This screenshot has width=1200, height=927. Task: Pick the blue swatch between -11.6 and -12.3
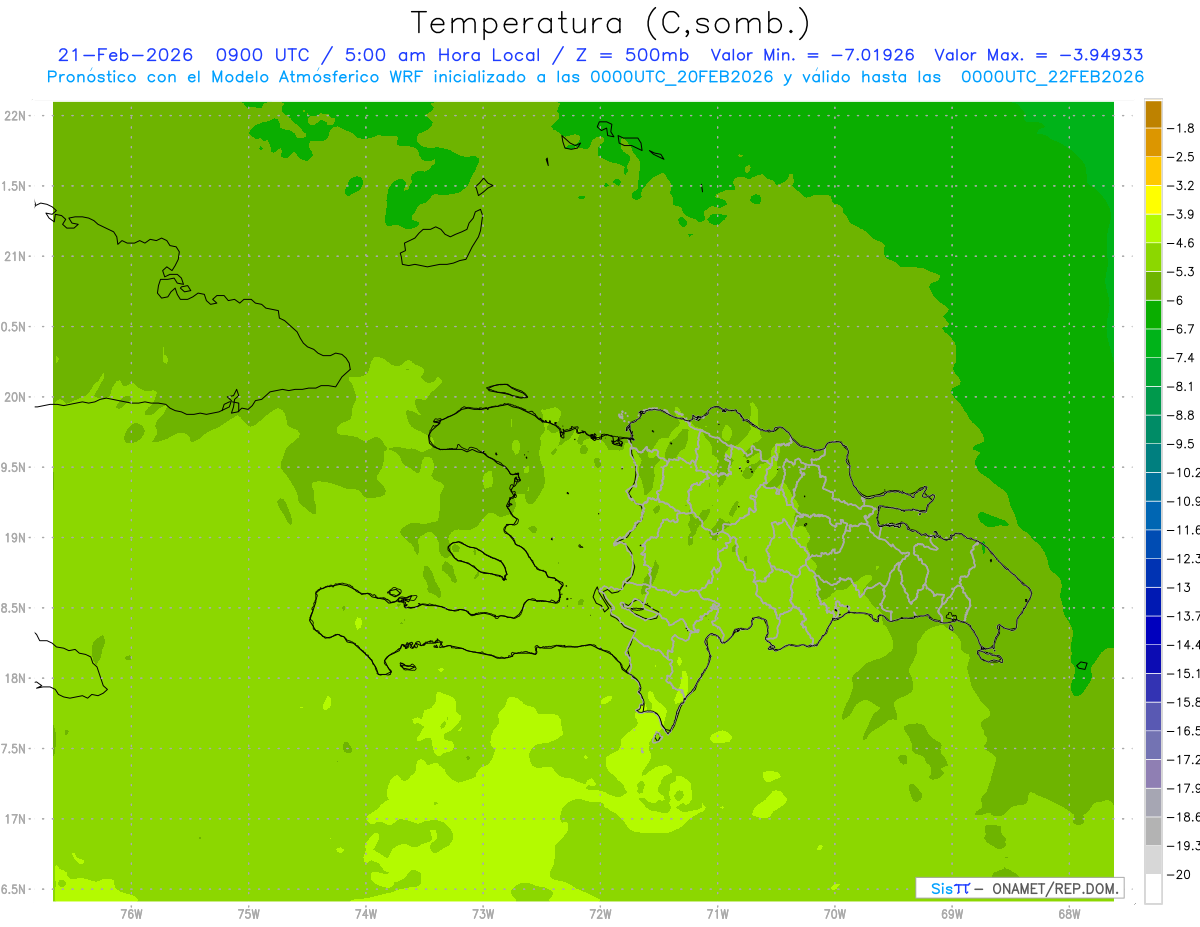pyautogui.click(x=1153, y=544)
